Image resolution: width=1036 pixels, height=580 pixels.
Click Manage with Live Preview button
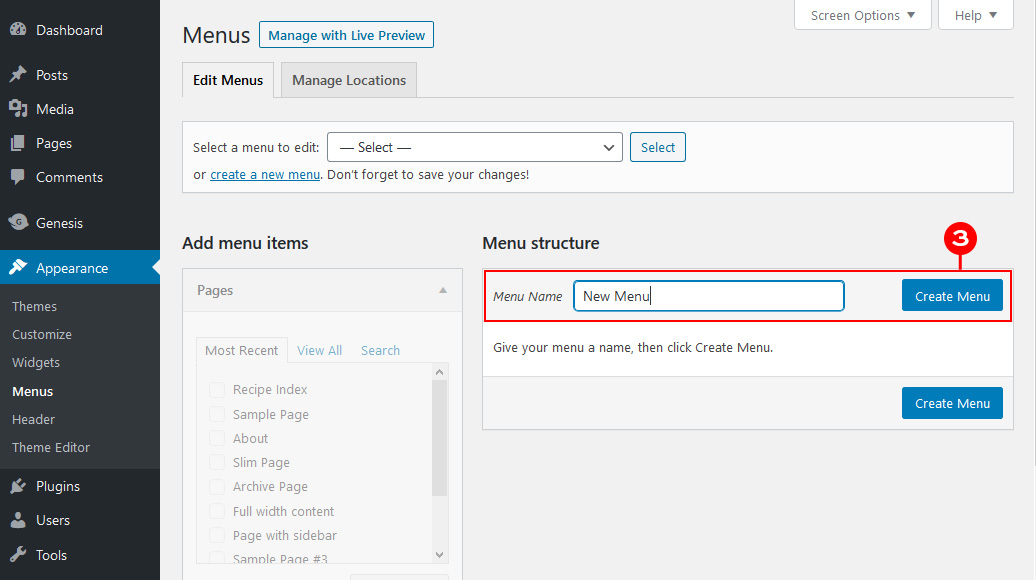coord(346,35)
